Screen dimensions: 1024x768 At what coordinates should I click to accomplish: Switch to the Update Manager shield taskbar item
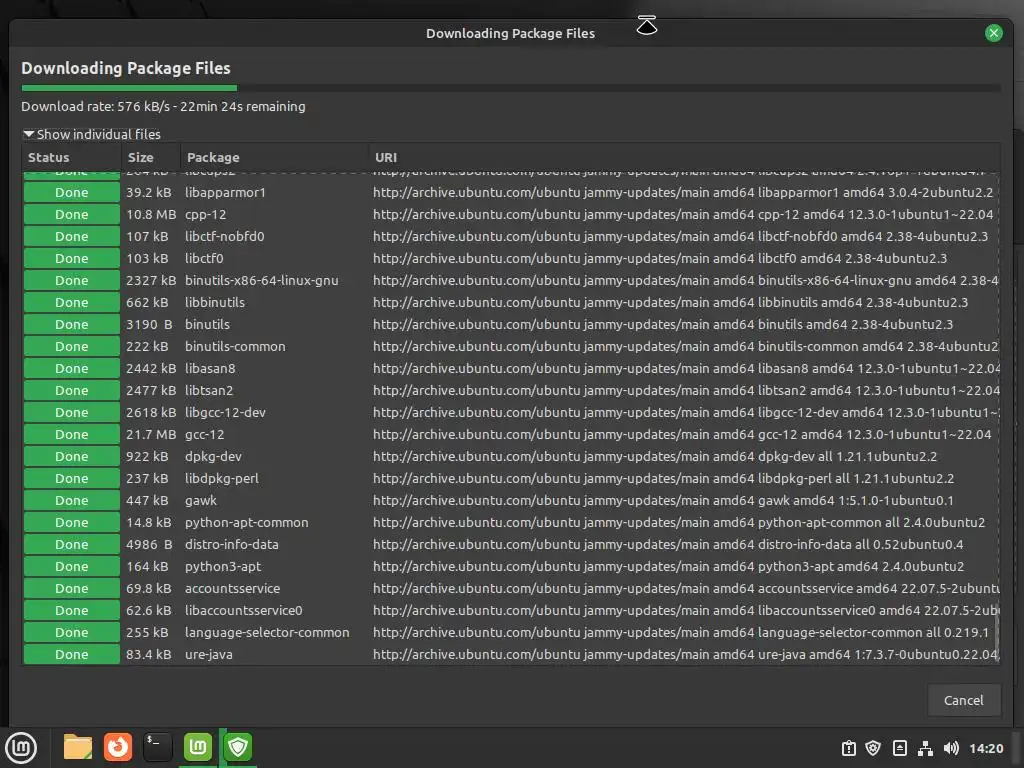pos(238,747)
